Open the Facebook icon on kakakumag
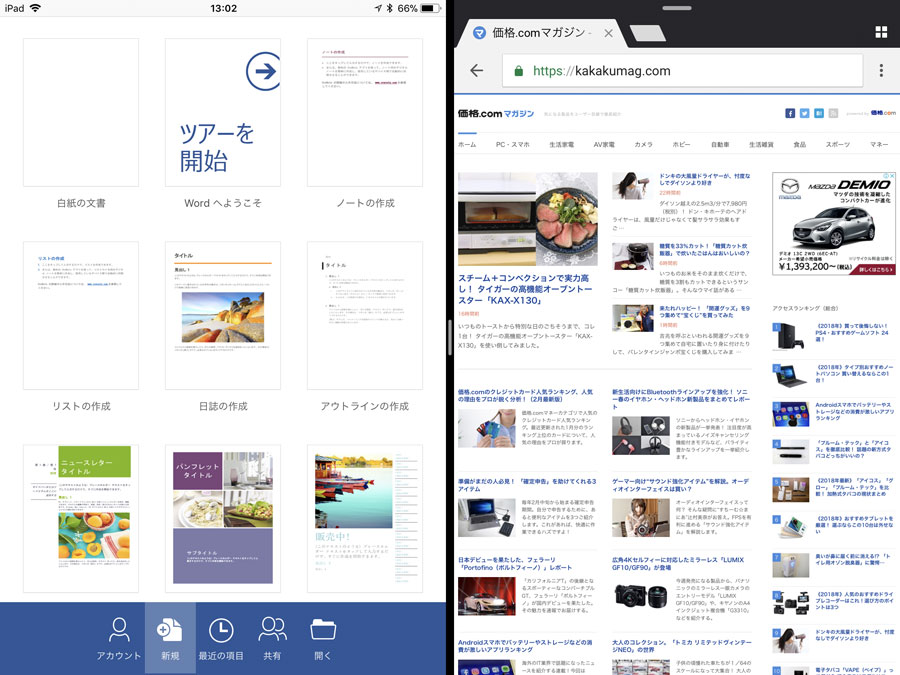Screen dimensions: 900x675 pos(790,113)
